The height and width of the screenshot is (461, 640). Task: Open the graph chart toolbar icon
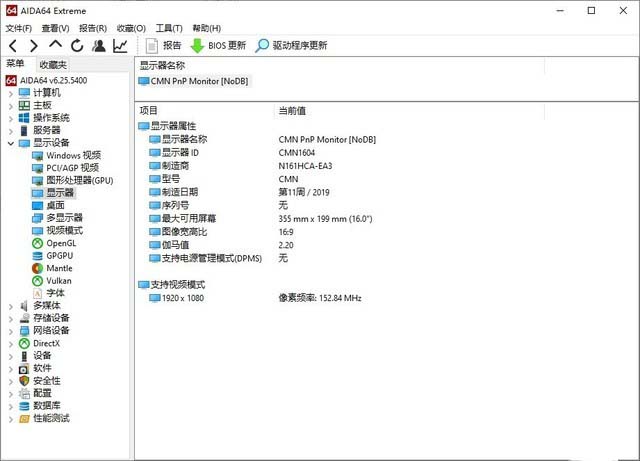(120, 46)
